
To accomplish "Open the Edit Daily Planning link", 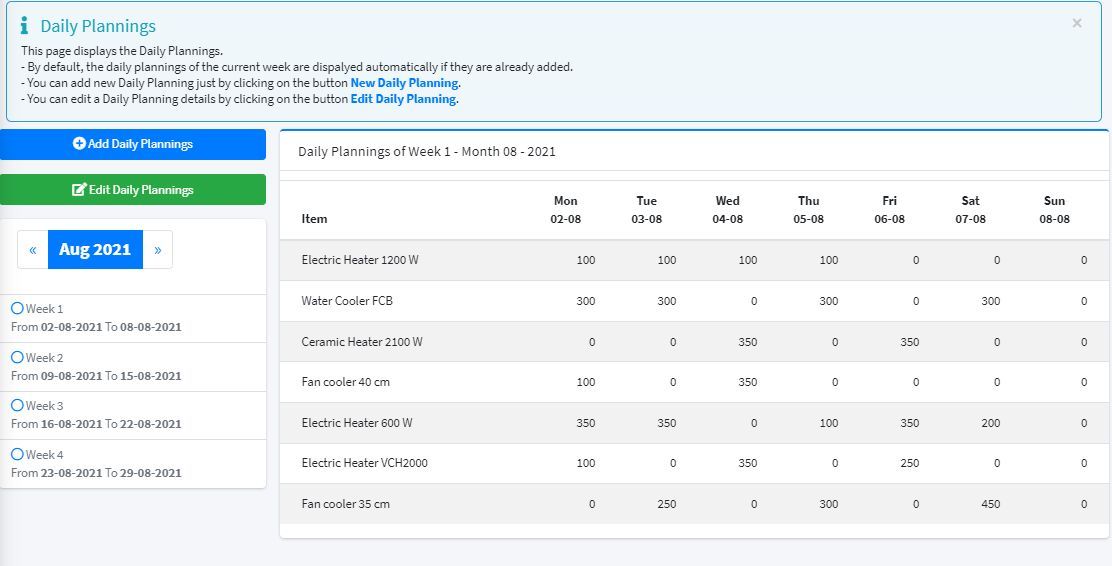I will click(x=403, y=99).
